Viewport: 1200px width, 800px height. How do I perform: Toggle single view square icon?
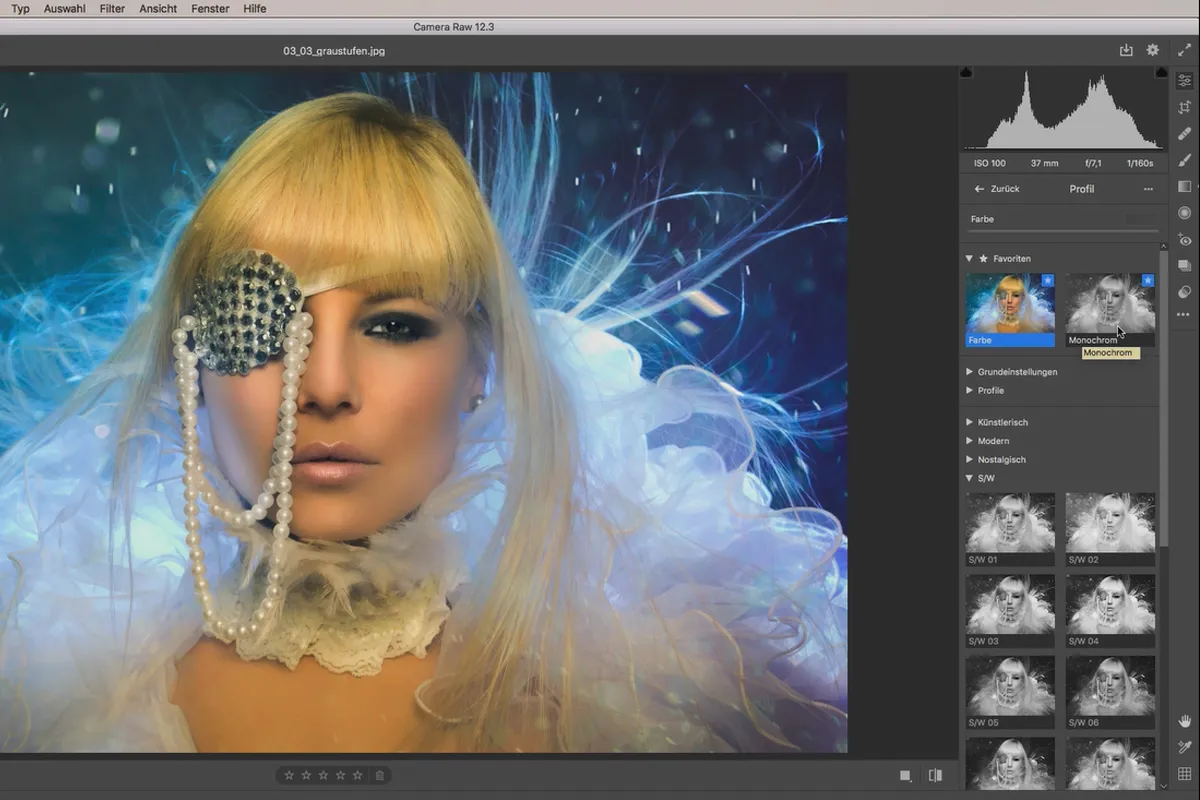905,775
